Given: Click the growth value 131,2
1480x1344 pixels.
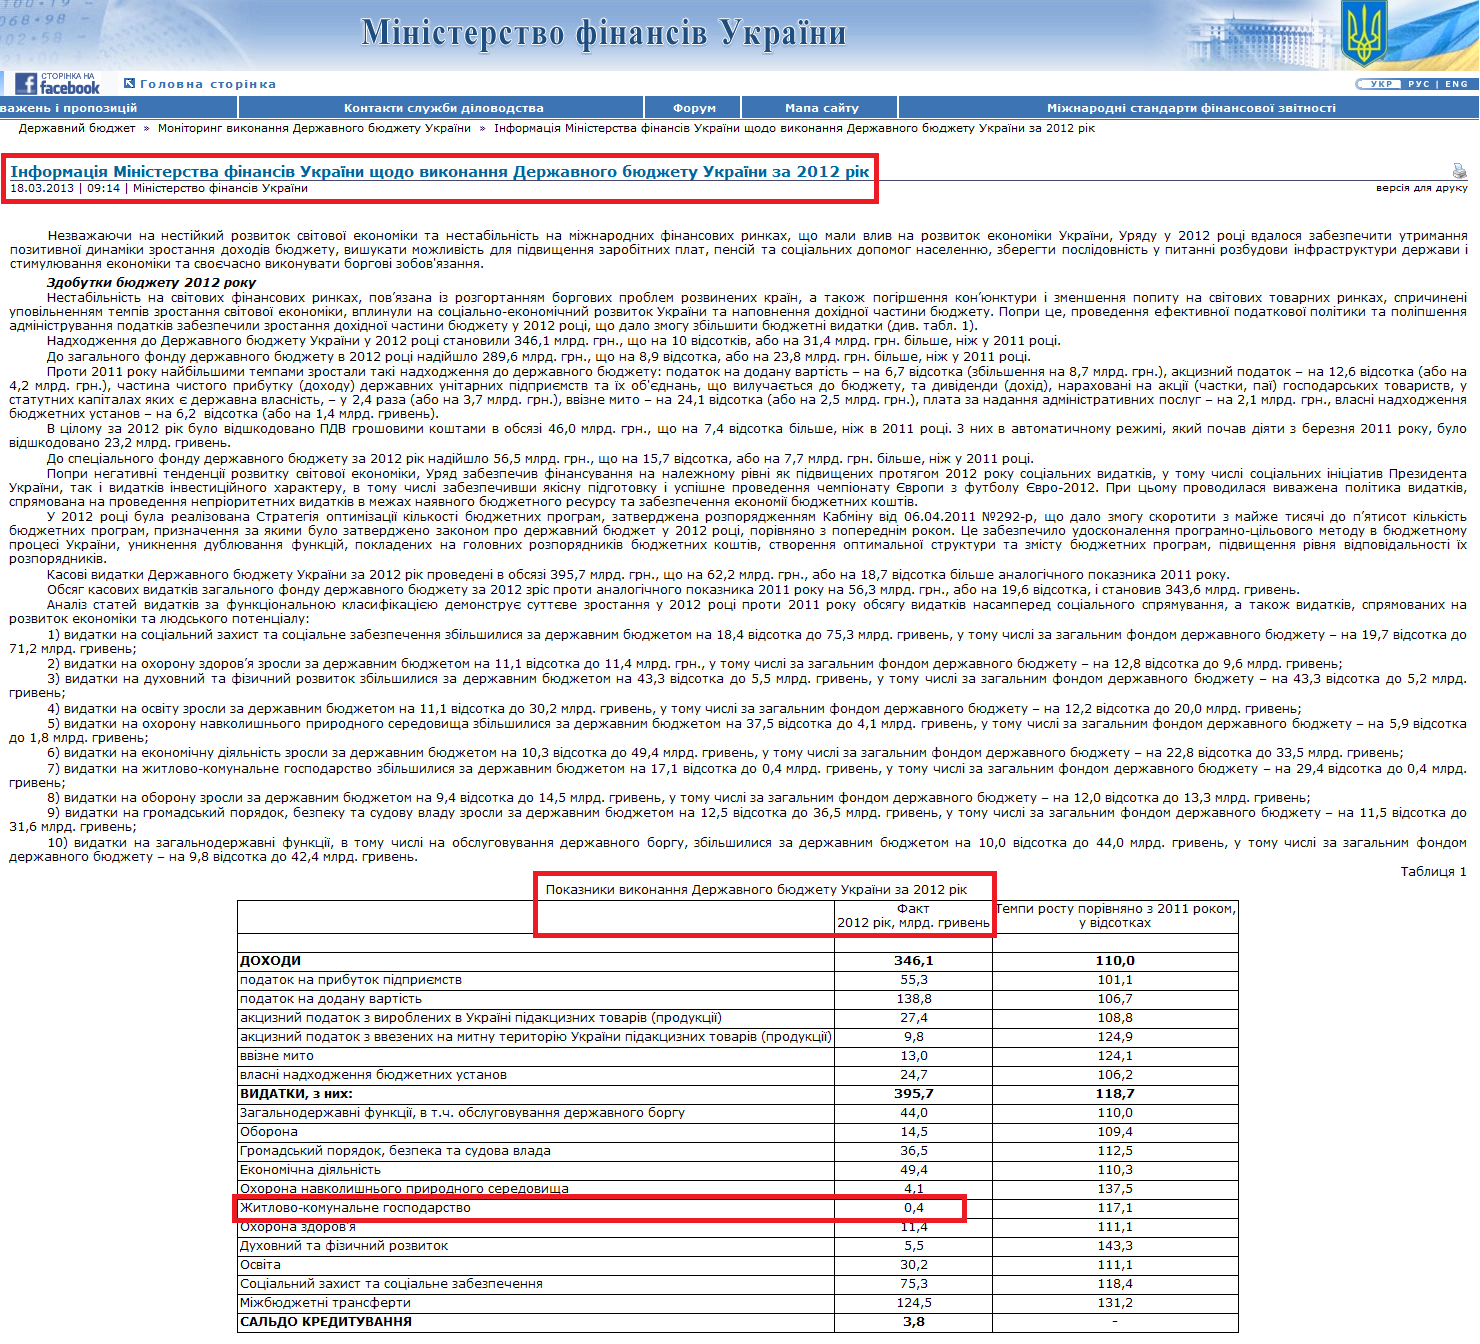Looking at the screenshot, I should point(1115,1303).
